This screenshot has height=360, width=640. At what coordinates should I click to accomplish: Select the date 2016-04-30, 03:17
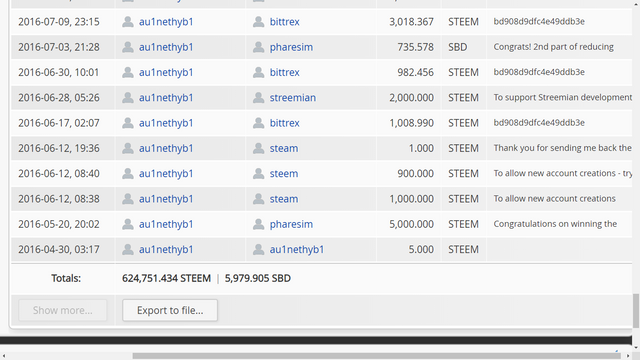click(x=59, y=249)
